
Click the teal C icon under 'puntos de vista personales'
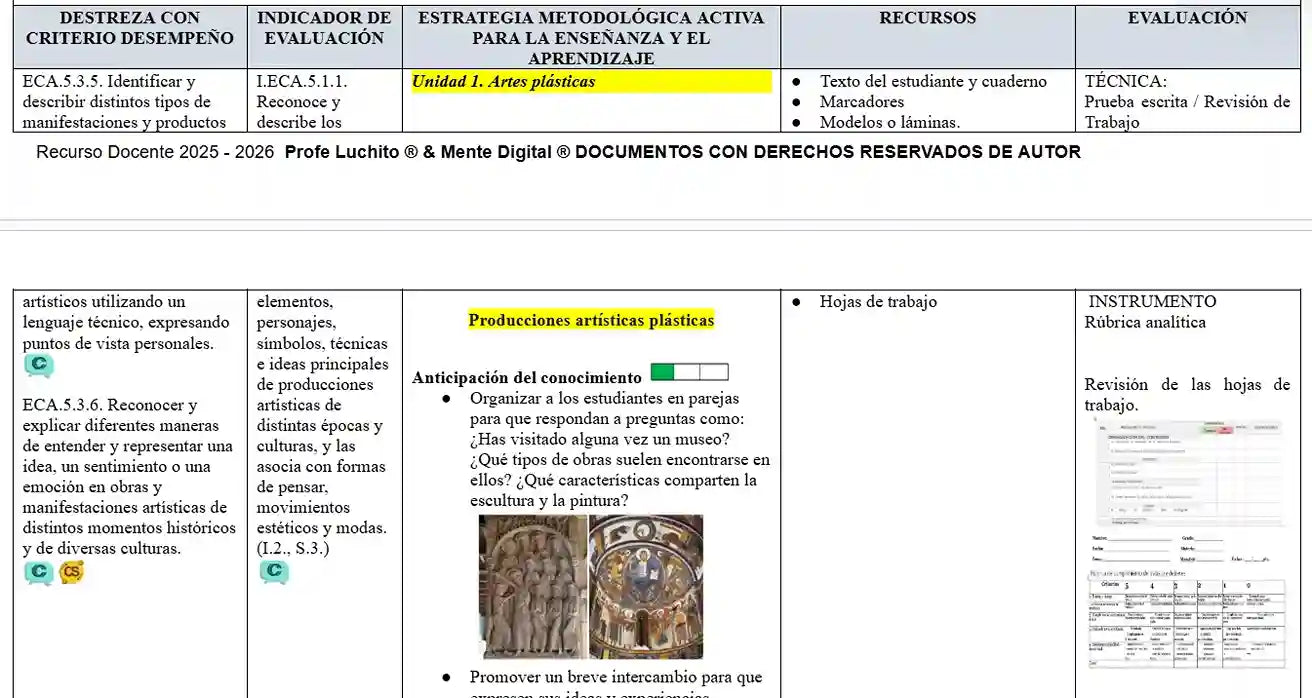(39, 367)
